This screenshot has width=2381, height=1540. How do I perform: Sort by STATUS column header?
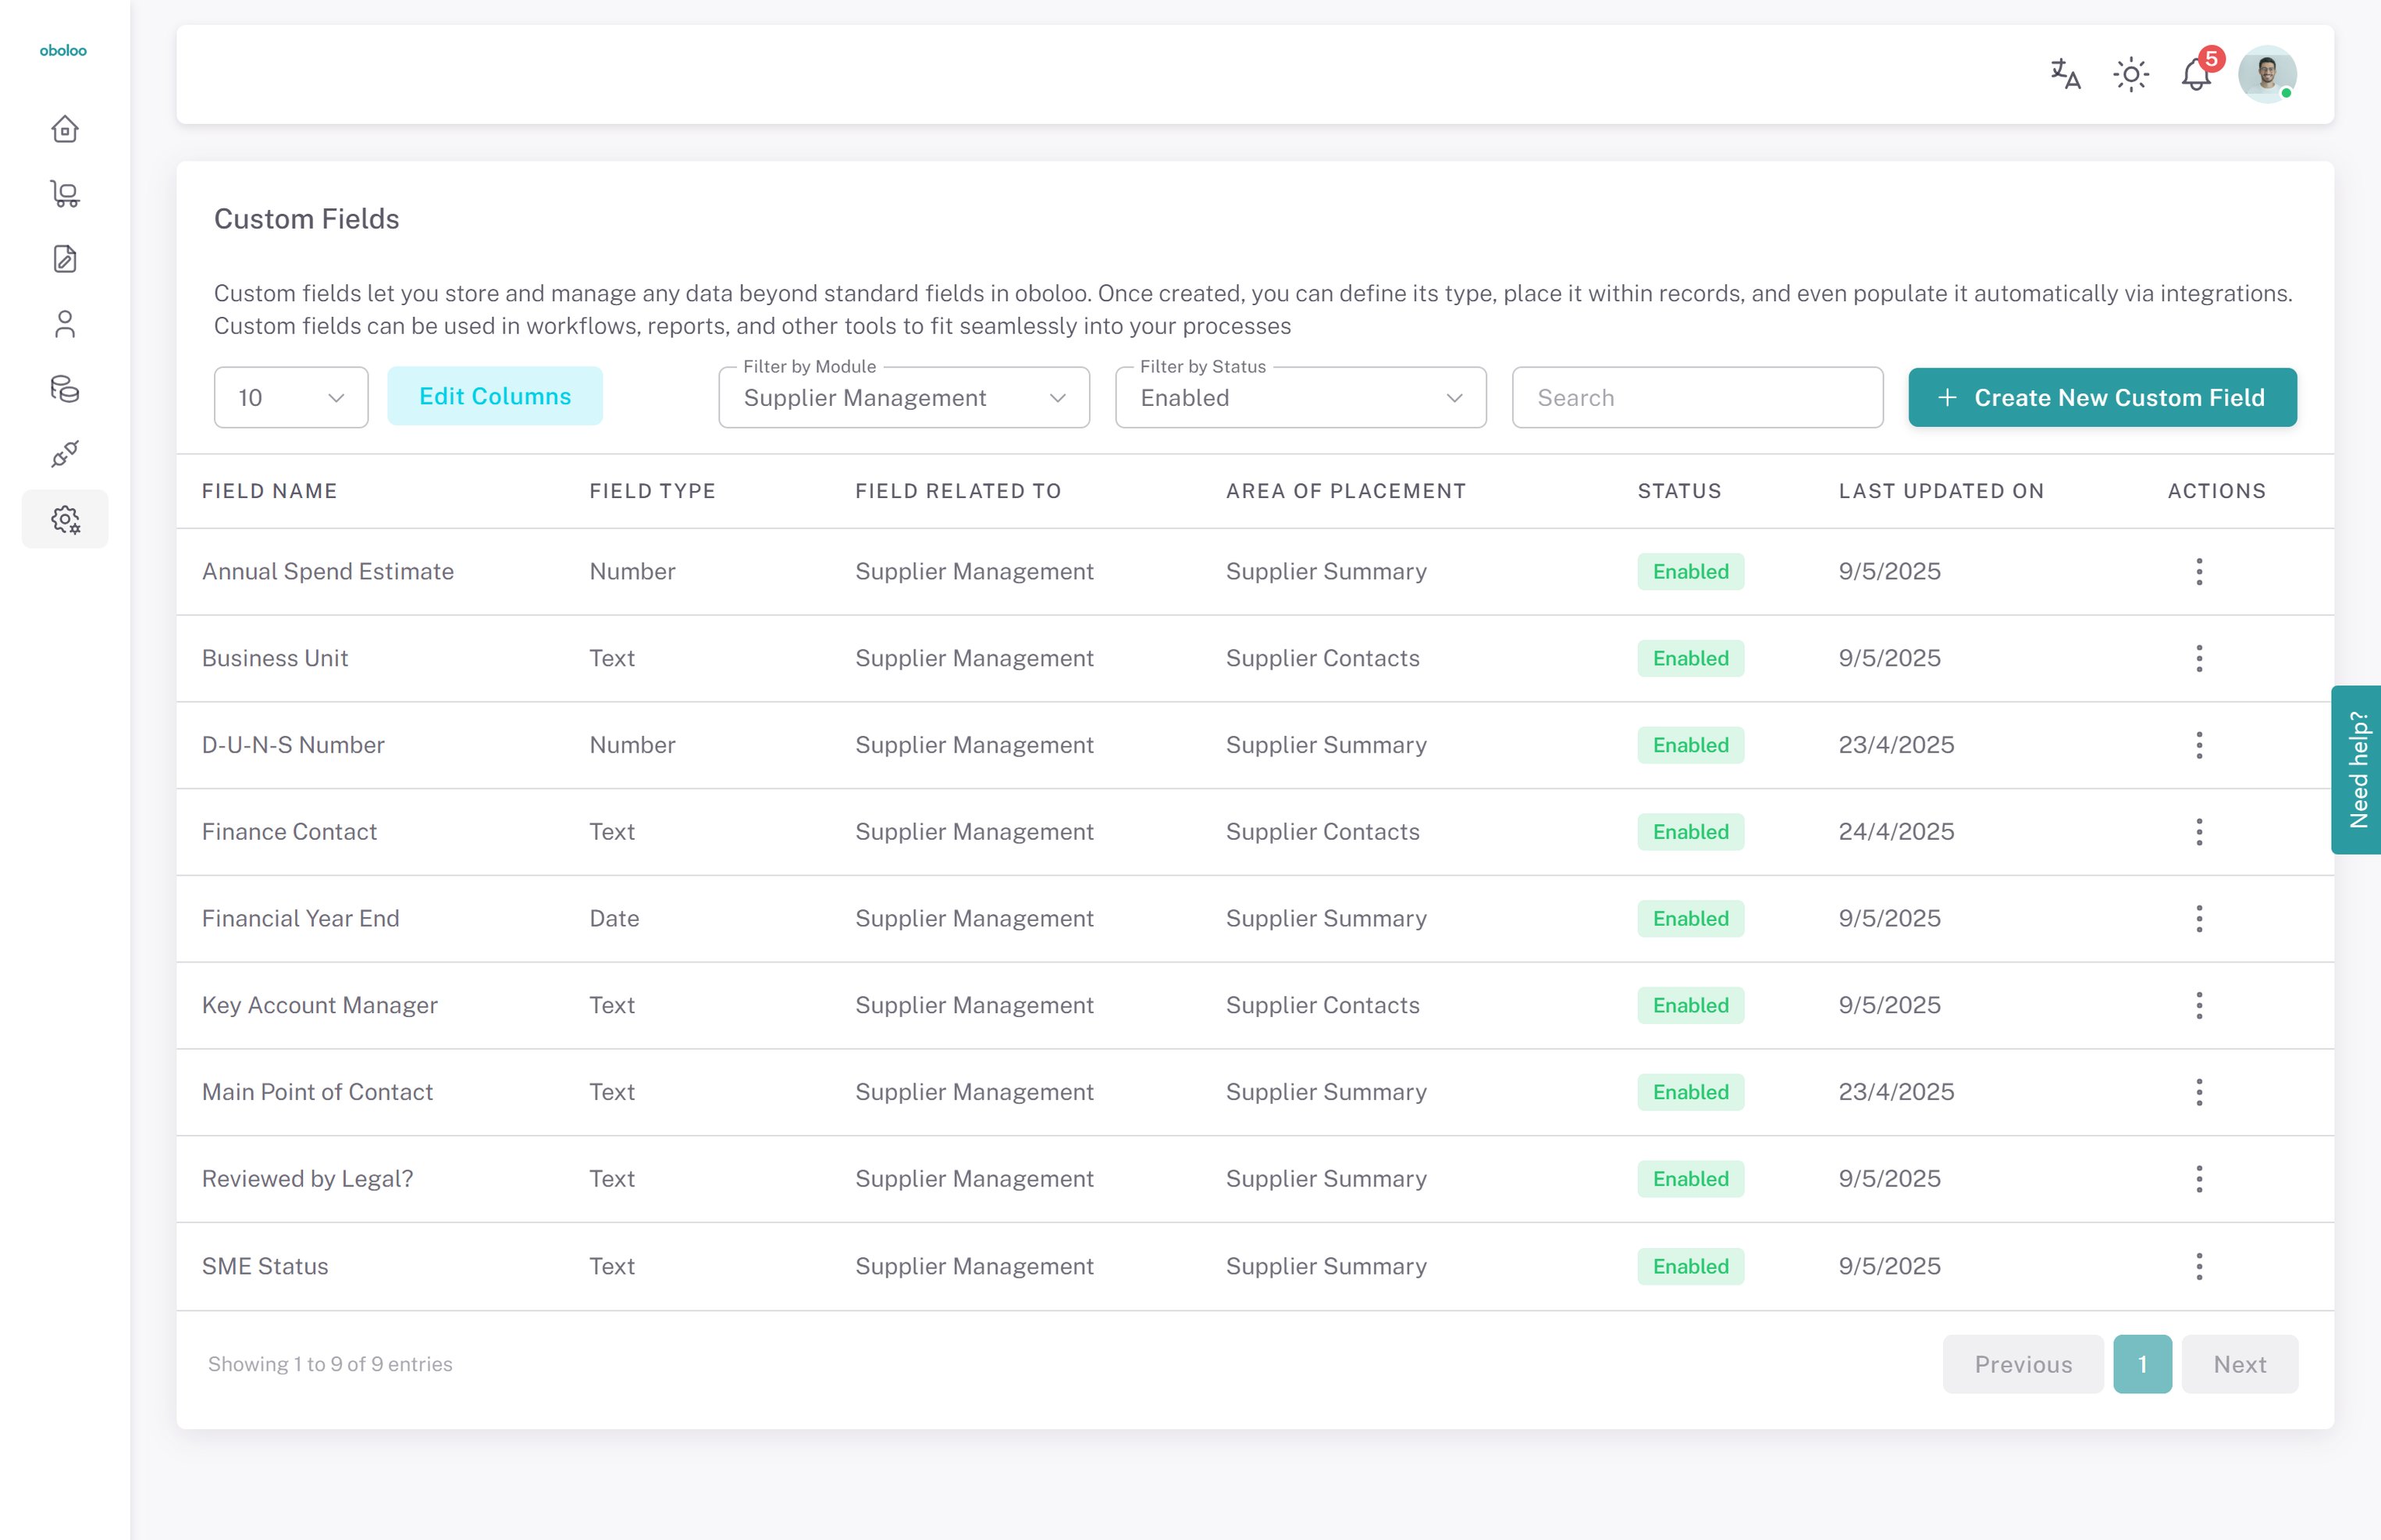pyautogui.click(x=1679, y=491)
